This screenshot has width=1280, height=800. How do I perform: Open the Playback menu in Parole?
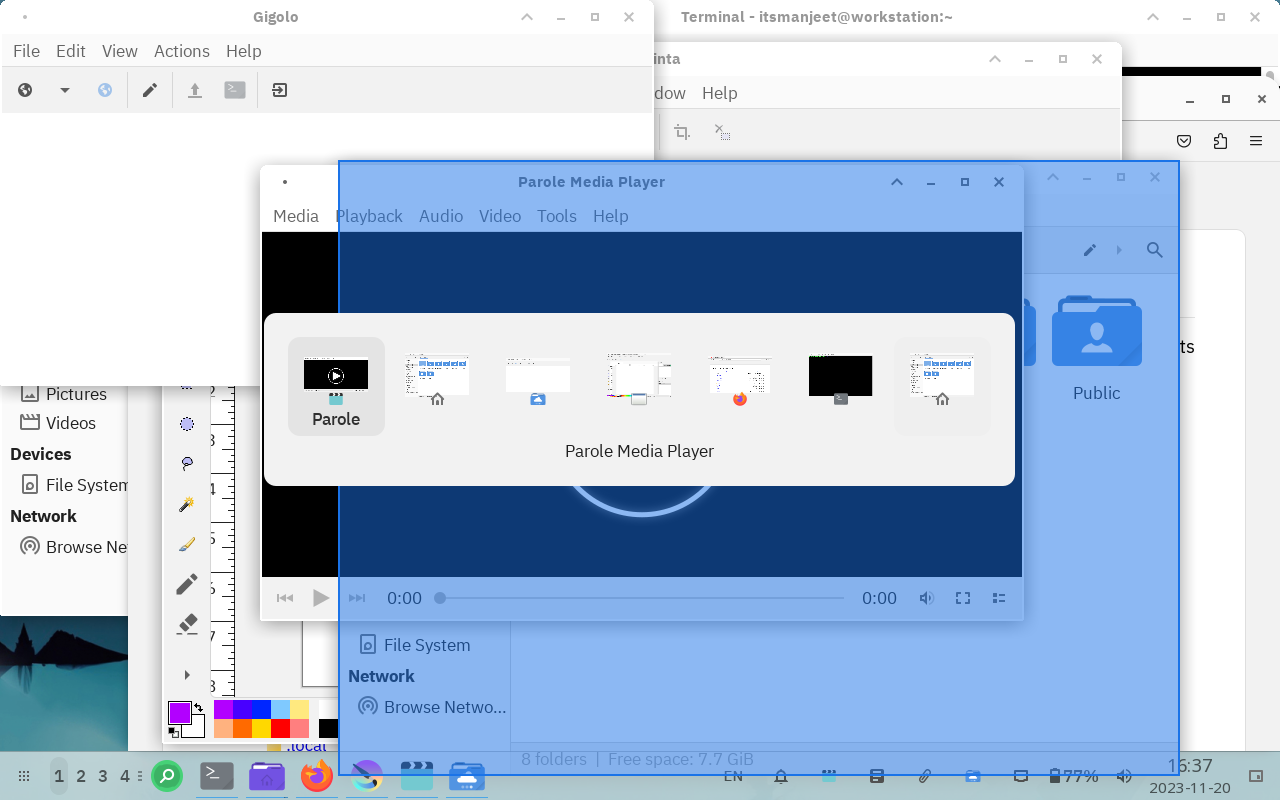coord(369,216)
